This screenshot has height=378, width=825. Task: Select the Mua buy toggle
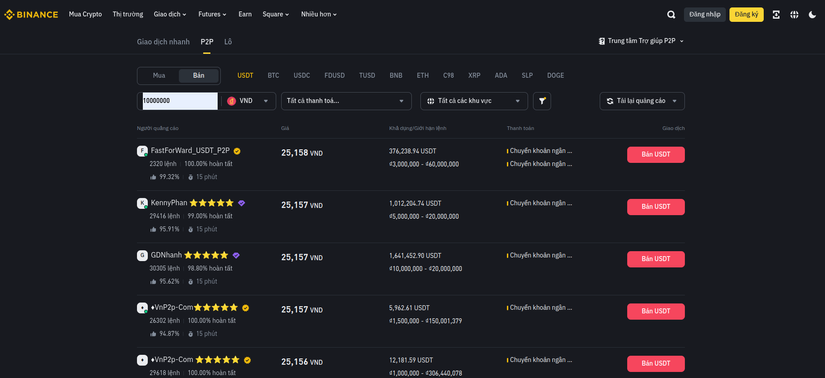point(159,75)
